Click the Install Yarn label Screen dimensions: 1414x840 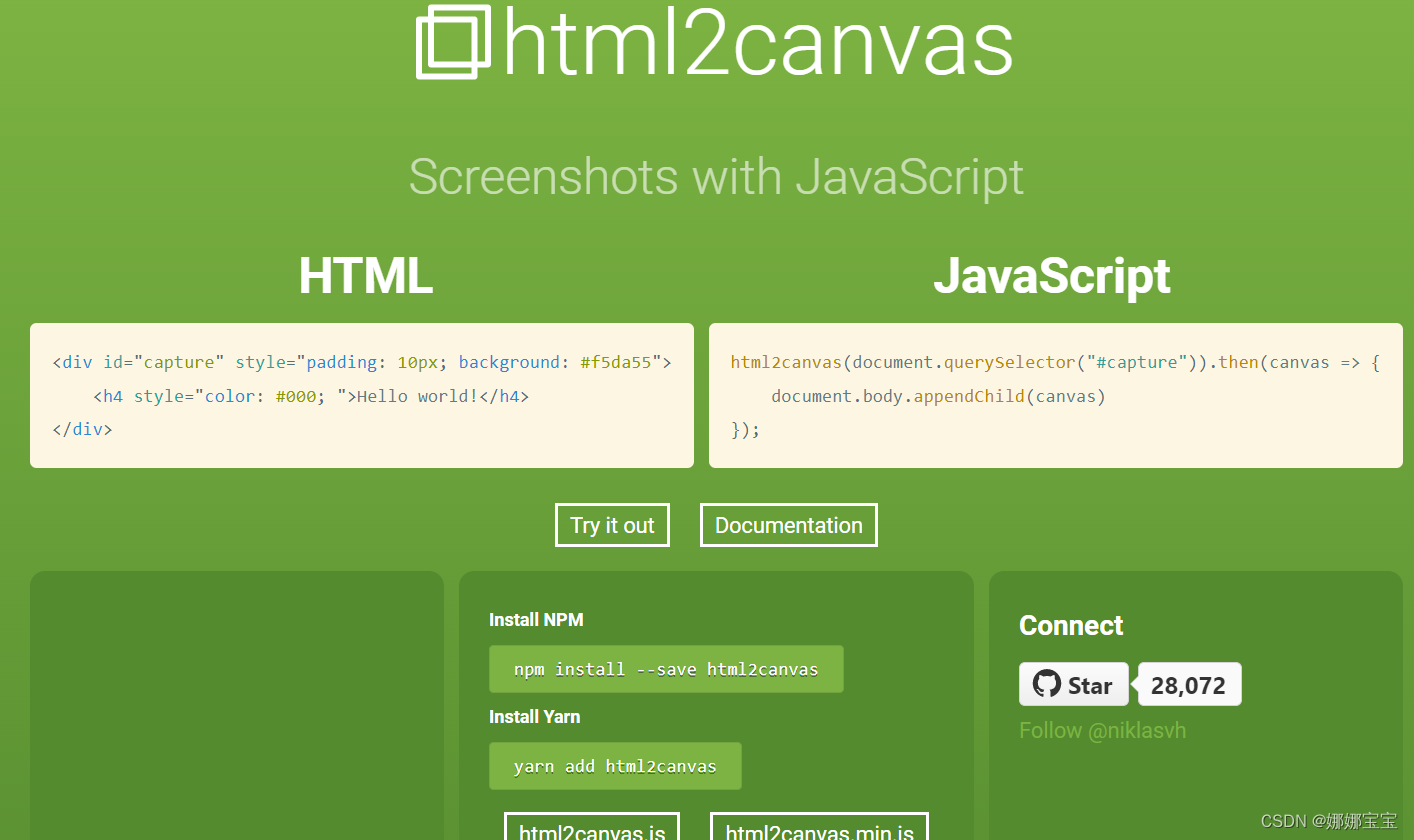click(534, 717)
